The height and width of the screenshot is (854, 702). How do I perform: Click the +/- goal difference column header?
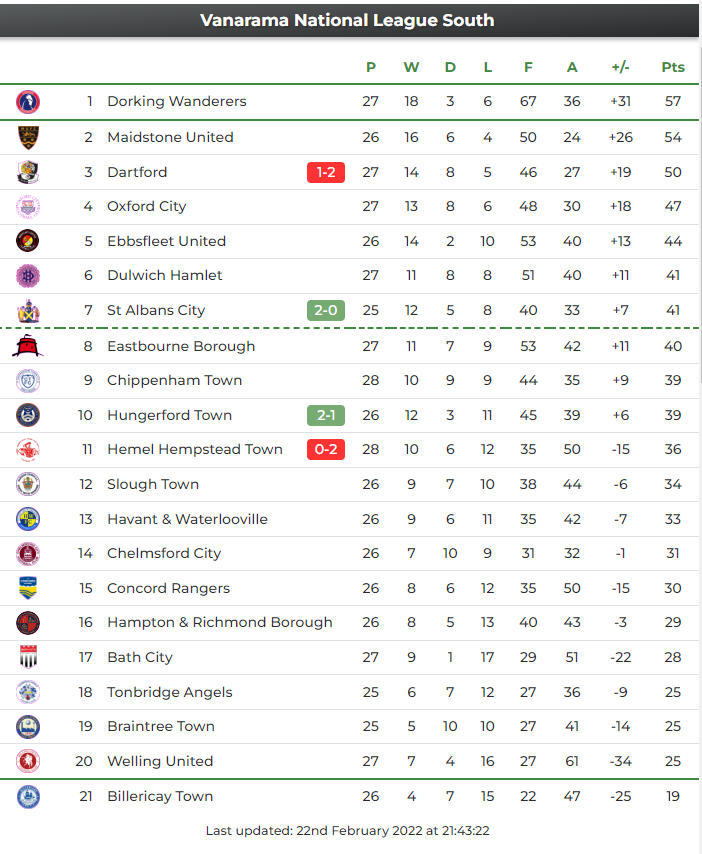pyautogui.click(x=620, y=67)
